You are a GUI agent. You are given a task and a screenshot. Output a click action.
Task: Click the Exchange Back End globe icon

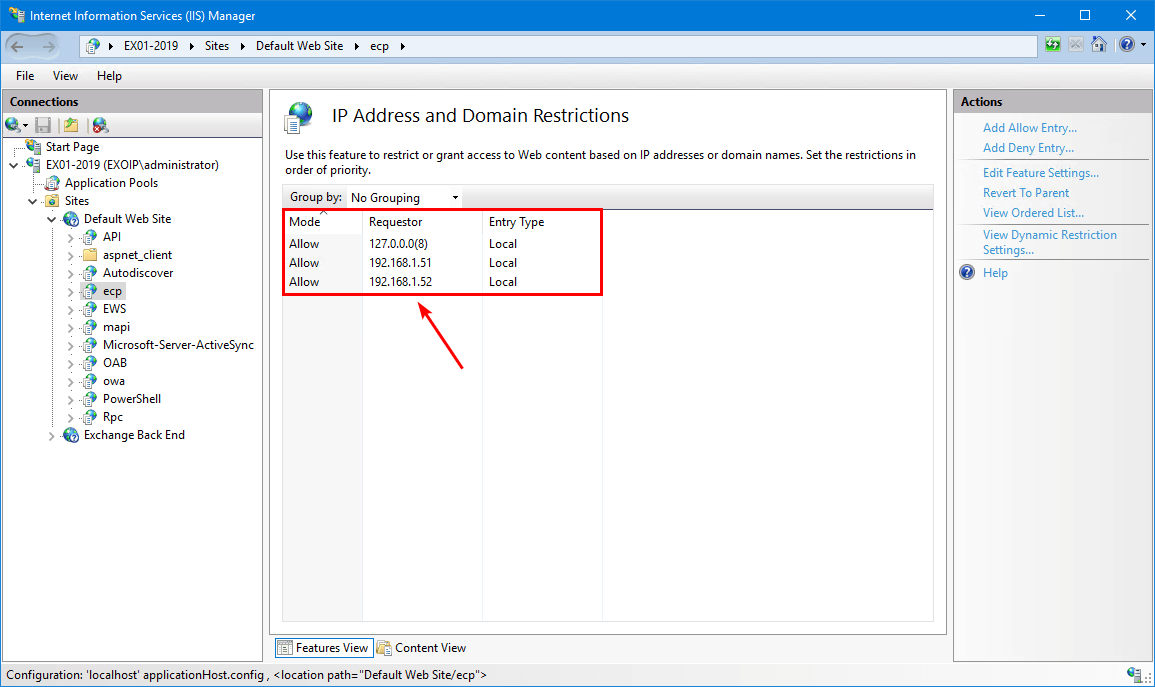click(x=71, y=435)
